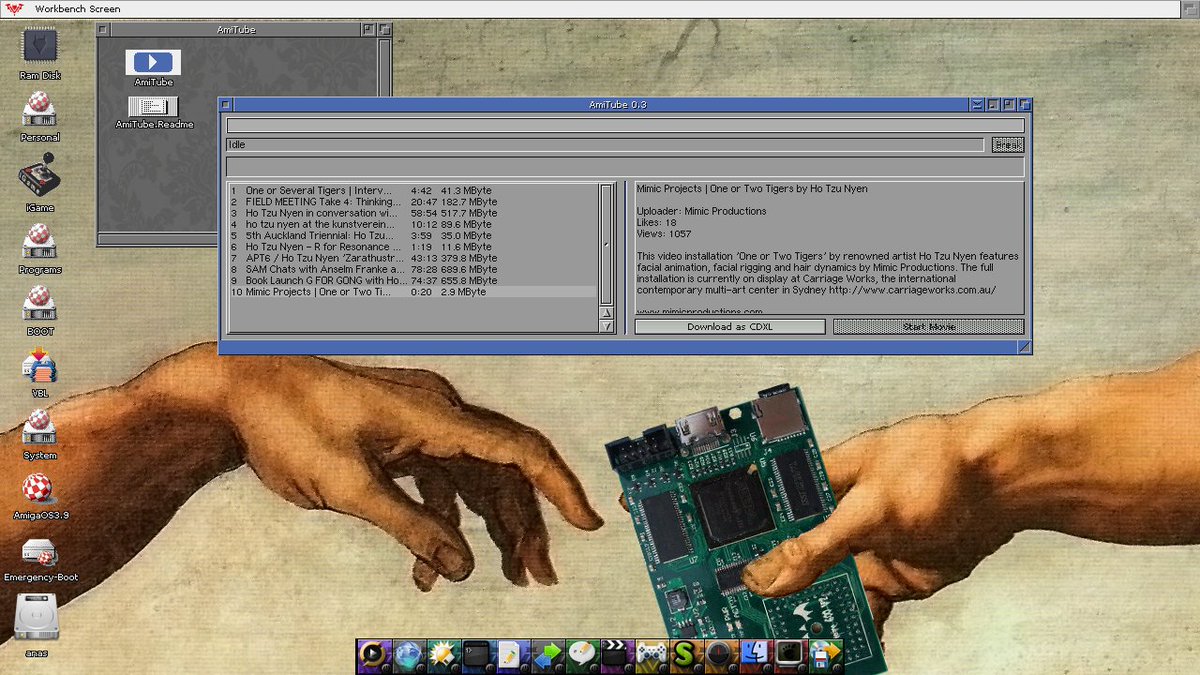Viewport: 1200px width, 675px height.
Task: Click the Workbench Screen title bar
Action: pyautogui.click(x=590, y=8)
